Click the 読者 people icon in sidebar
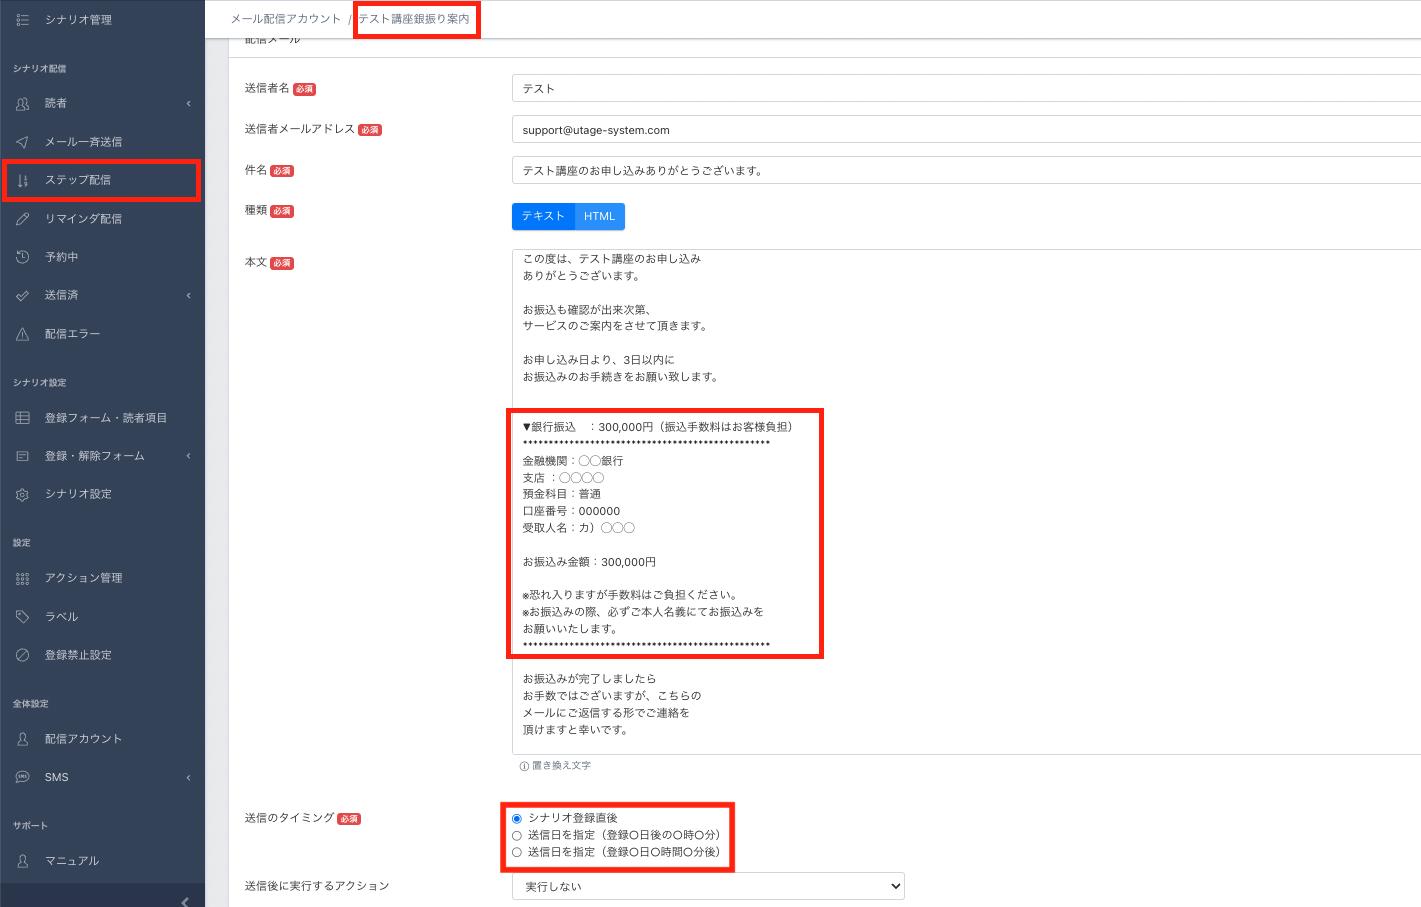1421x907 pixels. [x=22, y=104]
